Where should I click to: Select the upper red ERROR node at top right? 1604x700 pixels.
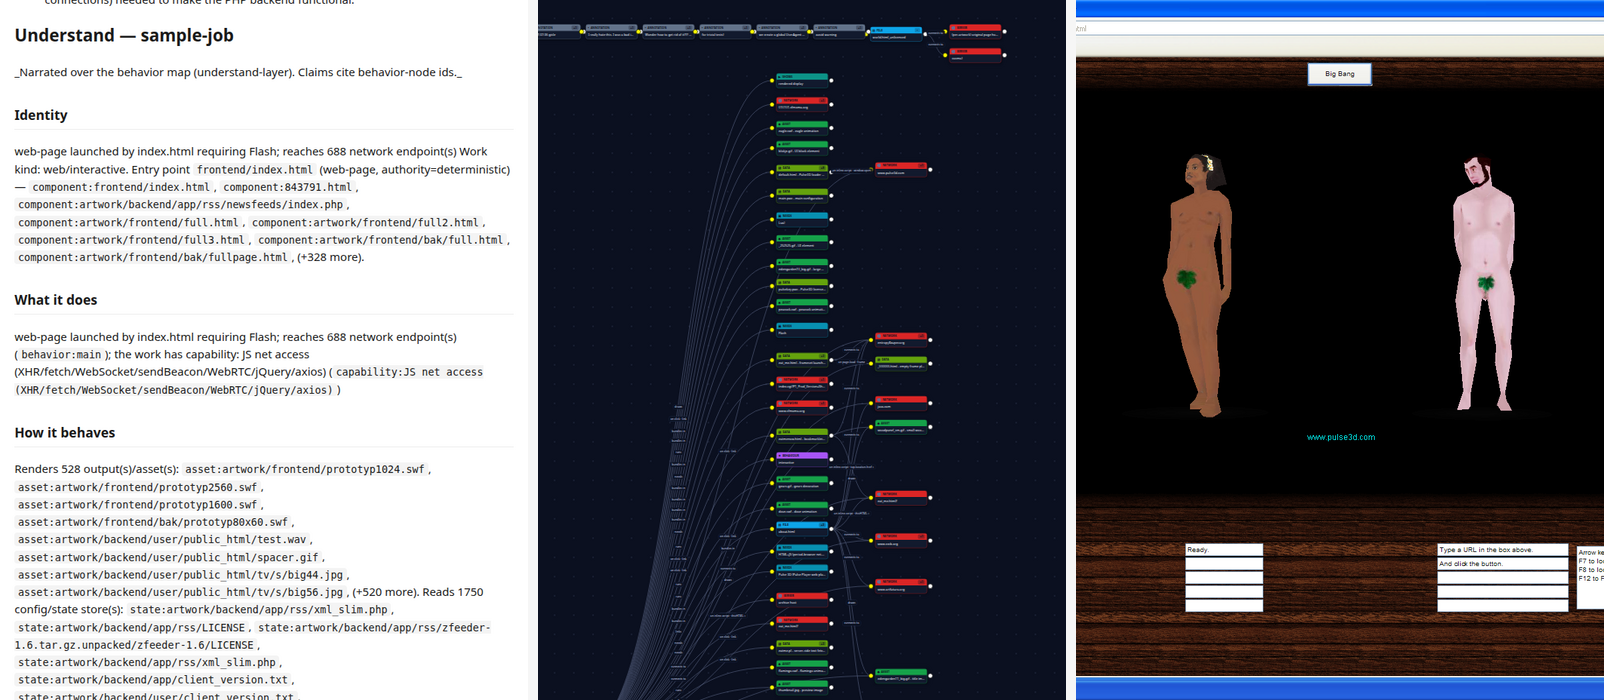point(975,32)
